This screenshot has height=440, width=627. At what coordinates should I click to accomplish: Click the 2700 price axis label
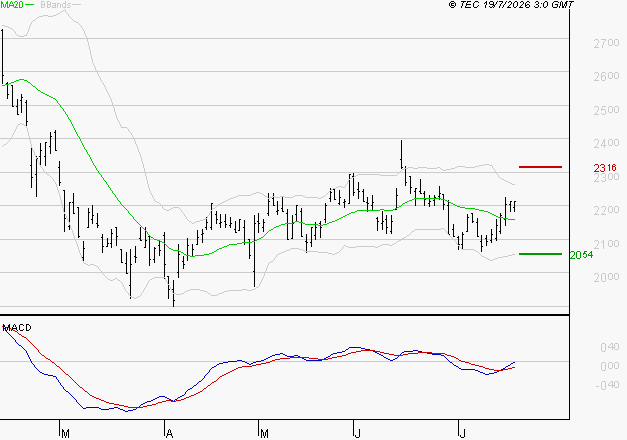point(606,43)
